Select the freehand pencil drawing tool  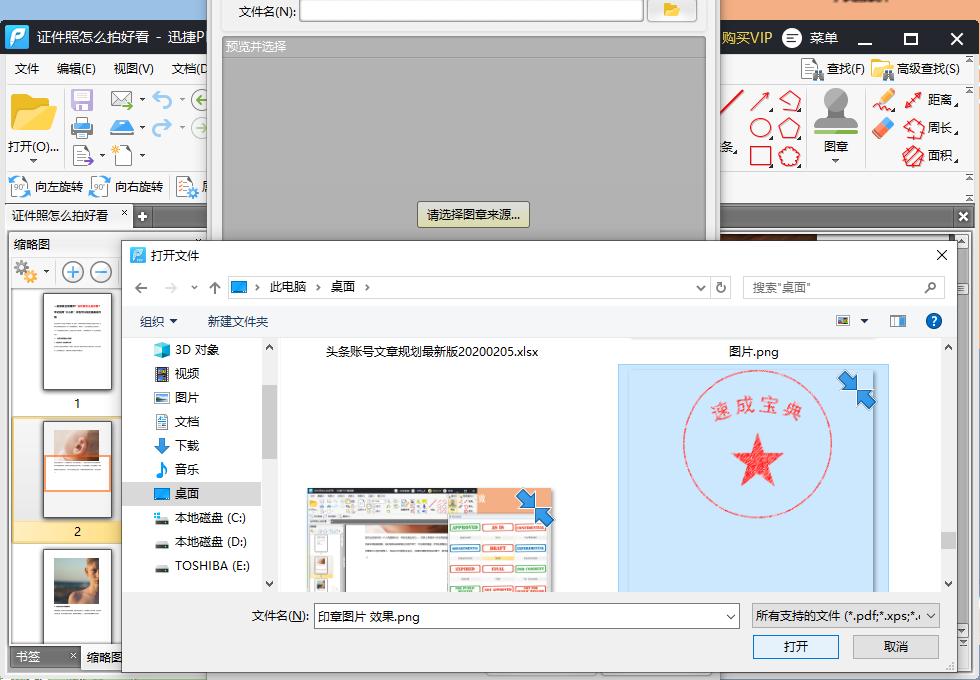point(884,100)
